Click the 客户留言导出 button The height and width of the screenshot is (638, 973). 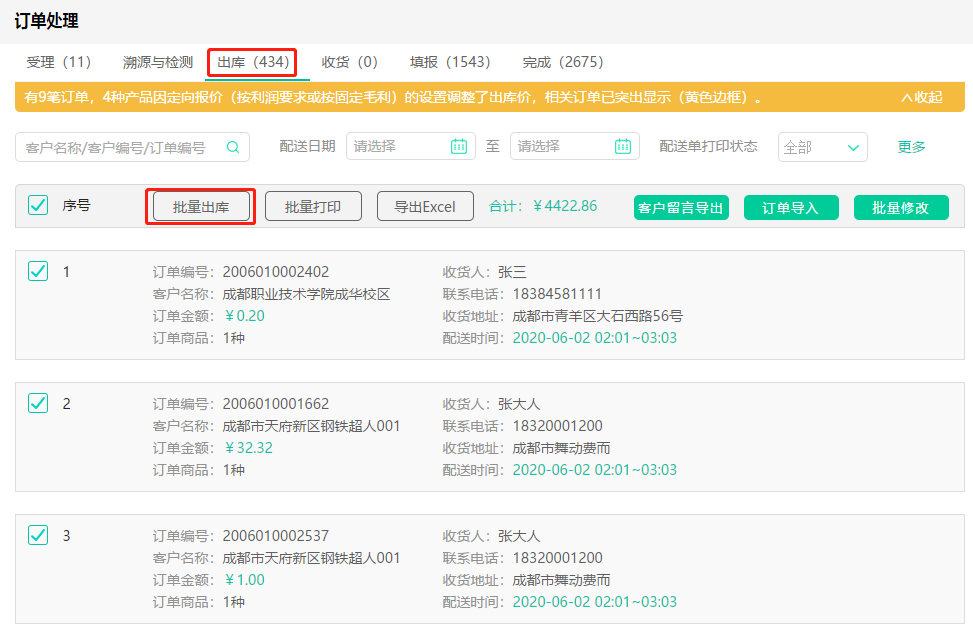pyautogui.click(x=681, y=205)
